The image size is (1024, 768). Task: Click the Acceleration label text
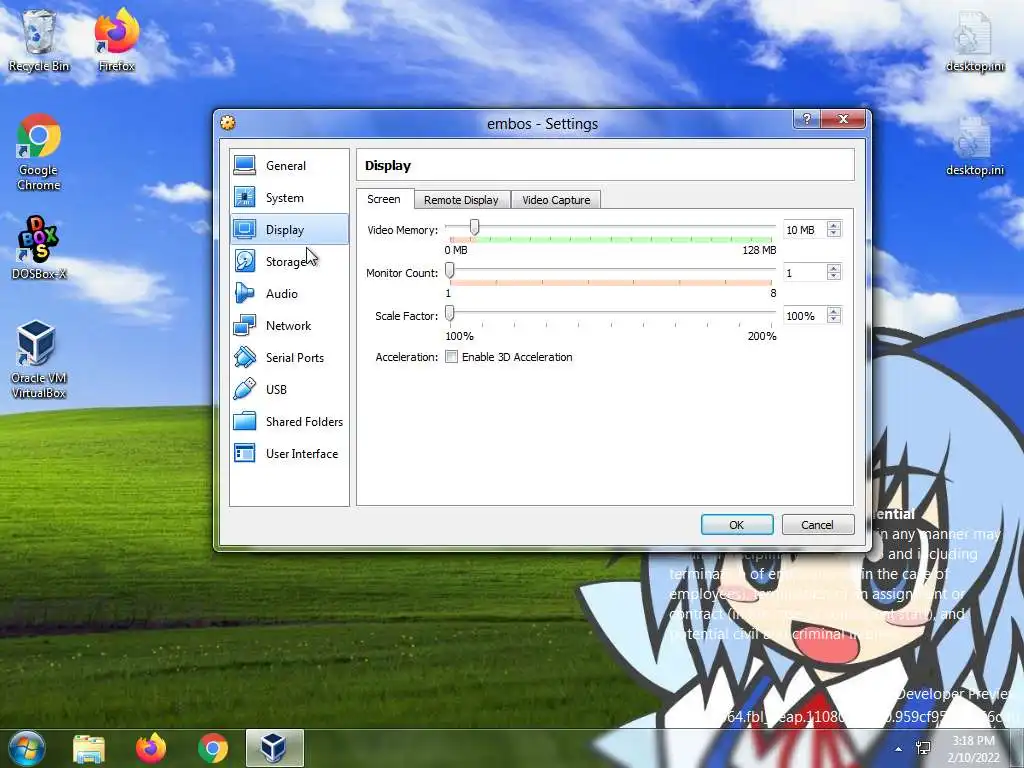coord(406,357)
